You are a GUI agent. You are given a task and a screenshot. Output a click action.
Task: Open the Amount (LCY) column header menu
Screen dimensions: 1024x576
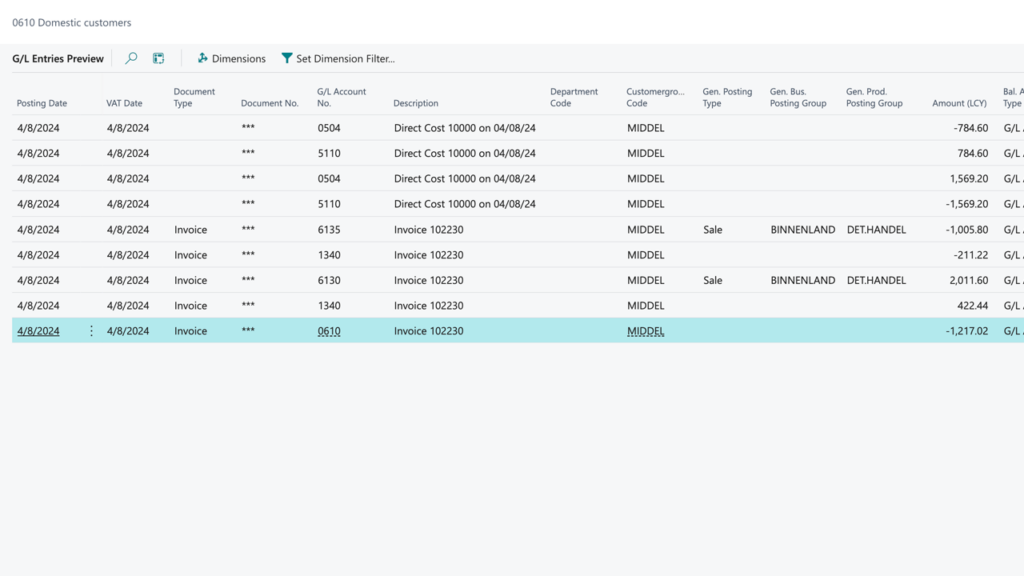pyautogui.click(x=960, y=103)
